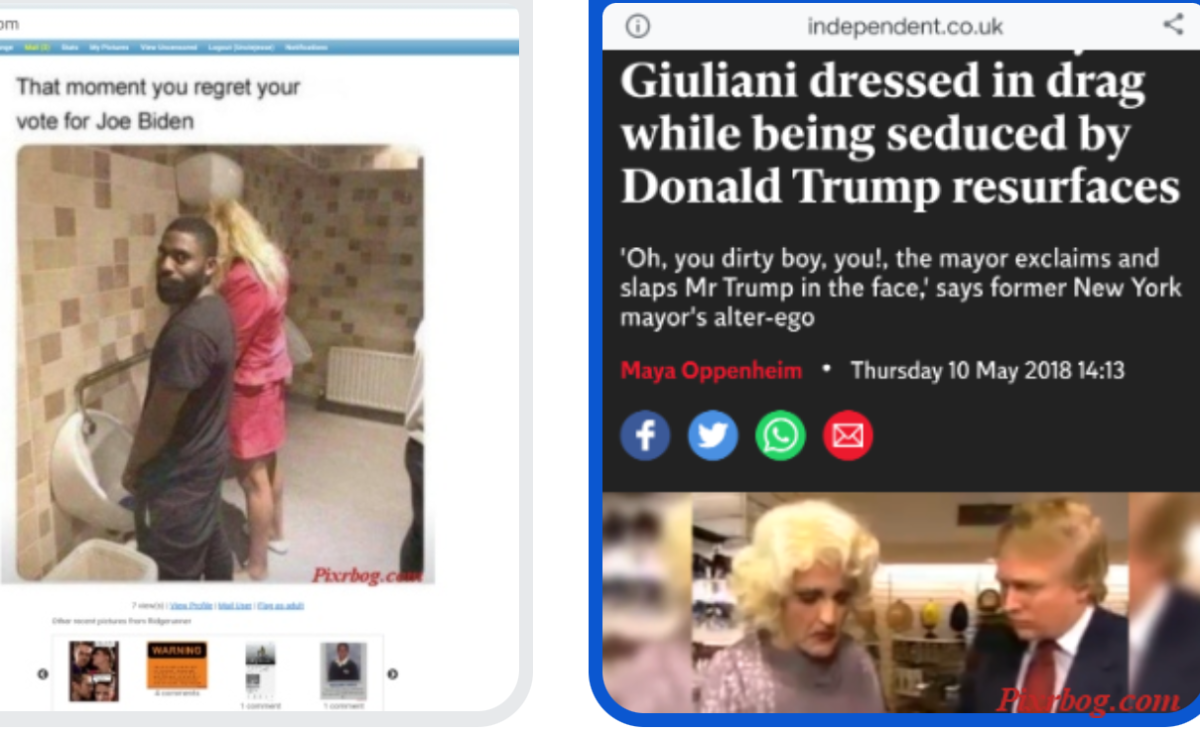This screenshot has height=733, width=1200.
Task: Share the article on Facebook
Action: (x=645, y=436)
